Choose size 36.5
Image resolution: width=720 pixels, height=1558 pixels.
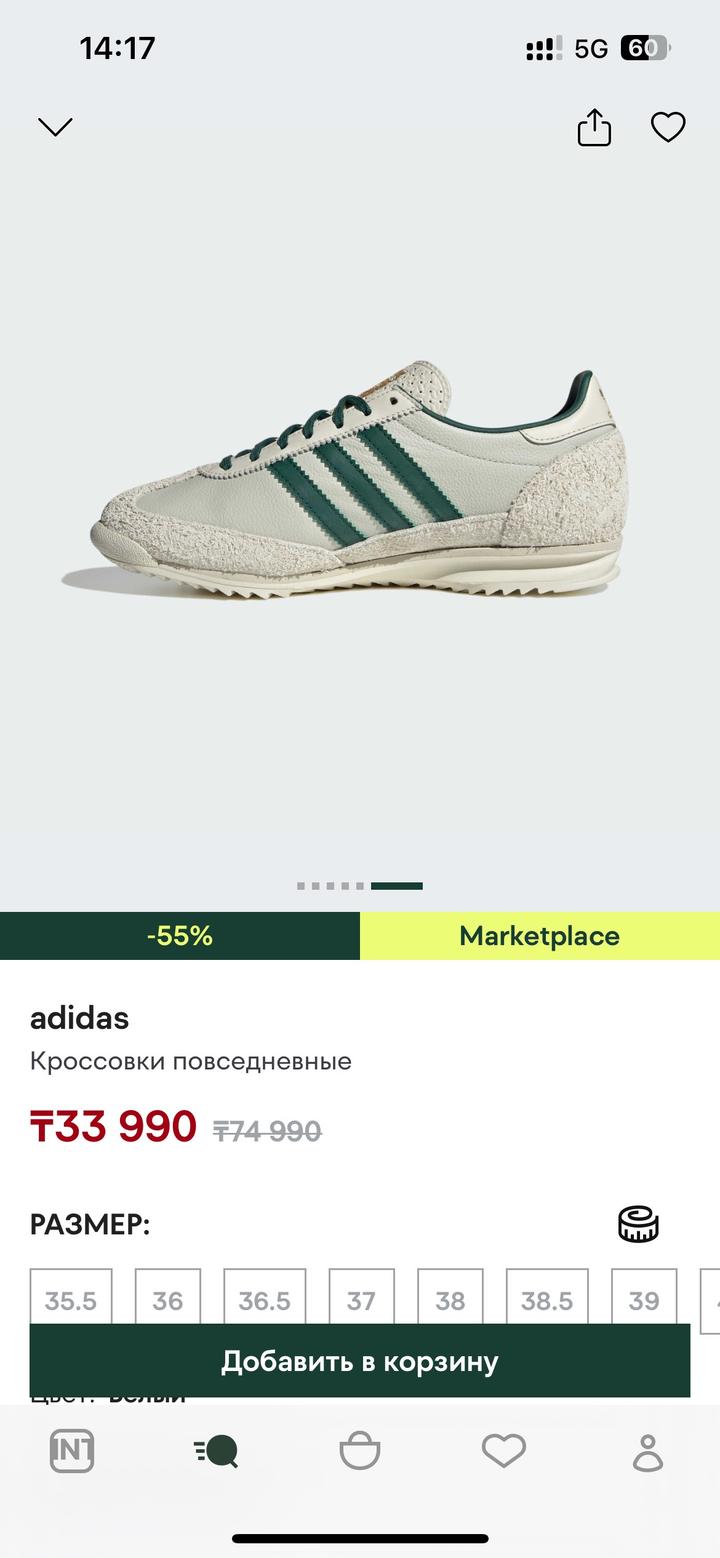[x=265, y=1301]
